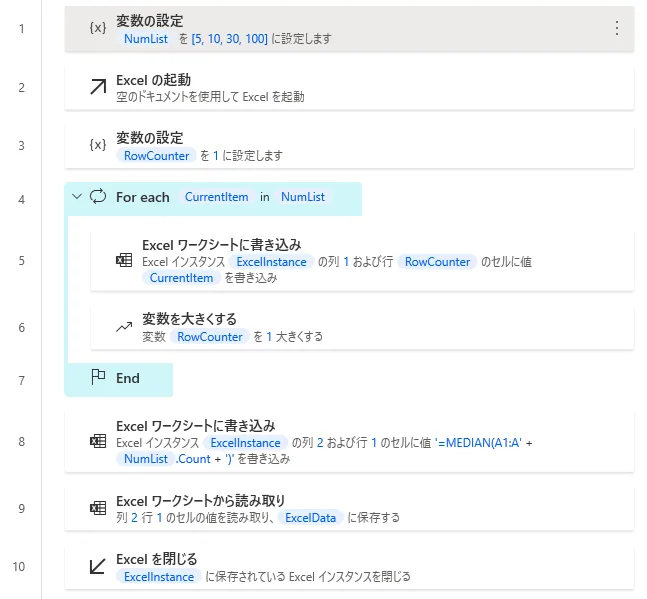This screenshot has height=599, width=647.
Task: Click the NumList variable in step 1
Action: [x=145, y=39]
